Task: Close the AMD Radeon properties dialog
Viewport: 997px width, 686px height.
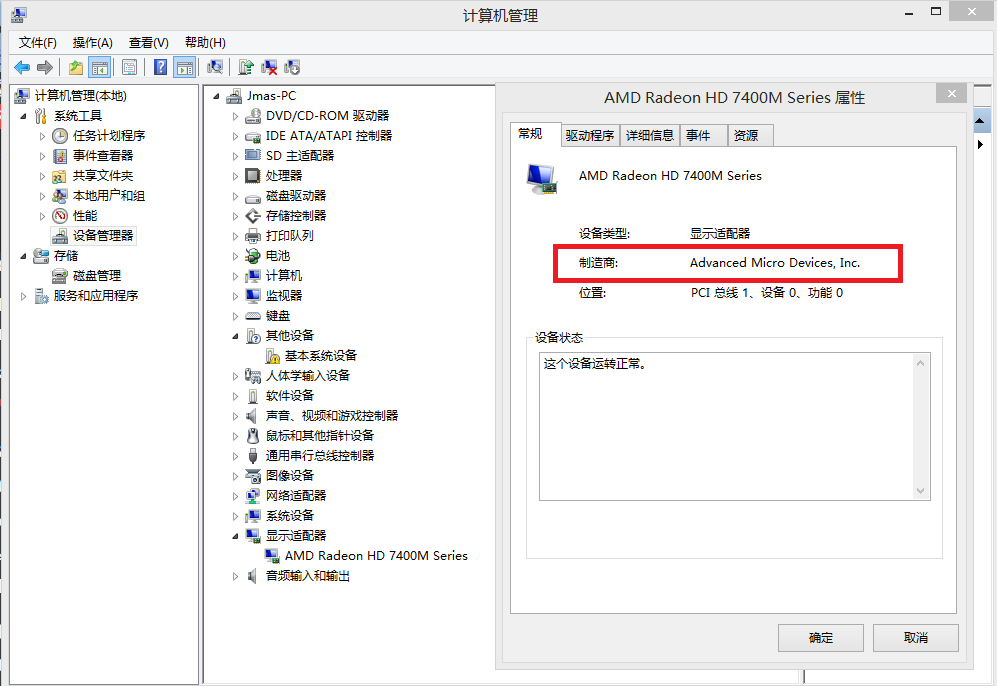Action: point(951,93)
